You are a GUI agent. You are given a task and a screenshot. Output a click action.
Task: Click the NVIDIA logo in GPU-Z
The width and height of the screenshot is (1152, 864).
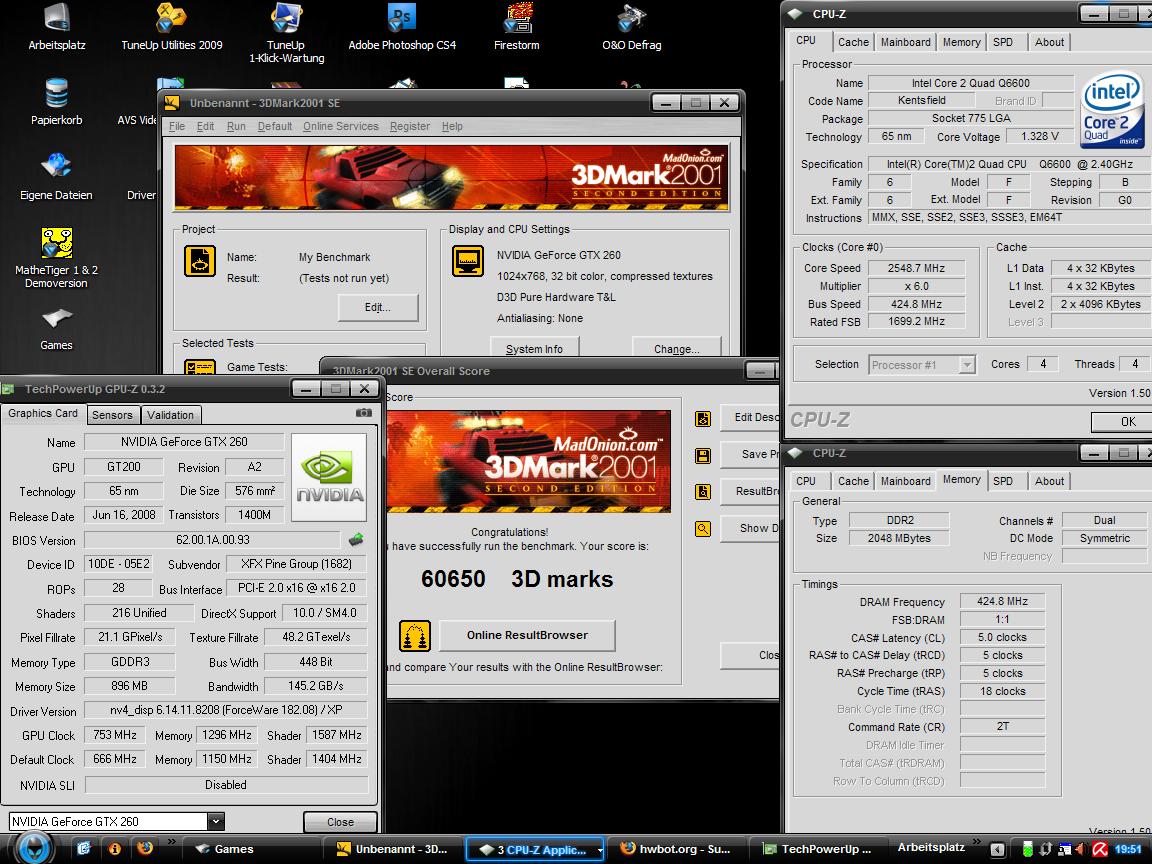[x=329, y=477]
